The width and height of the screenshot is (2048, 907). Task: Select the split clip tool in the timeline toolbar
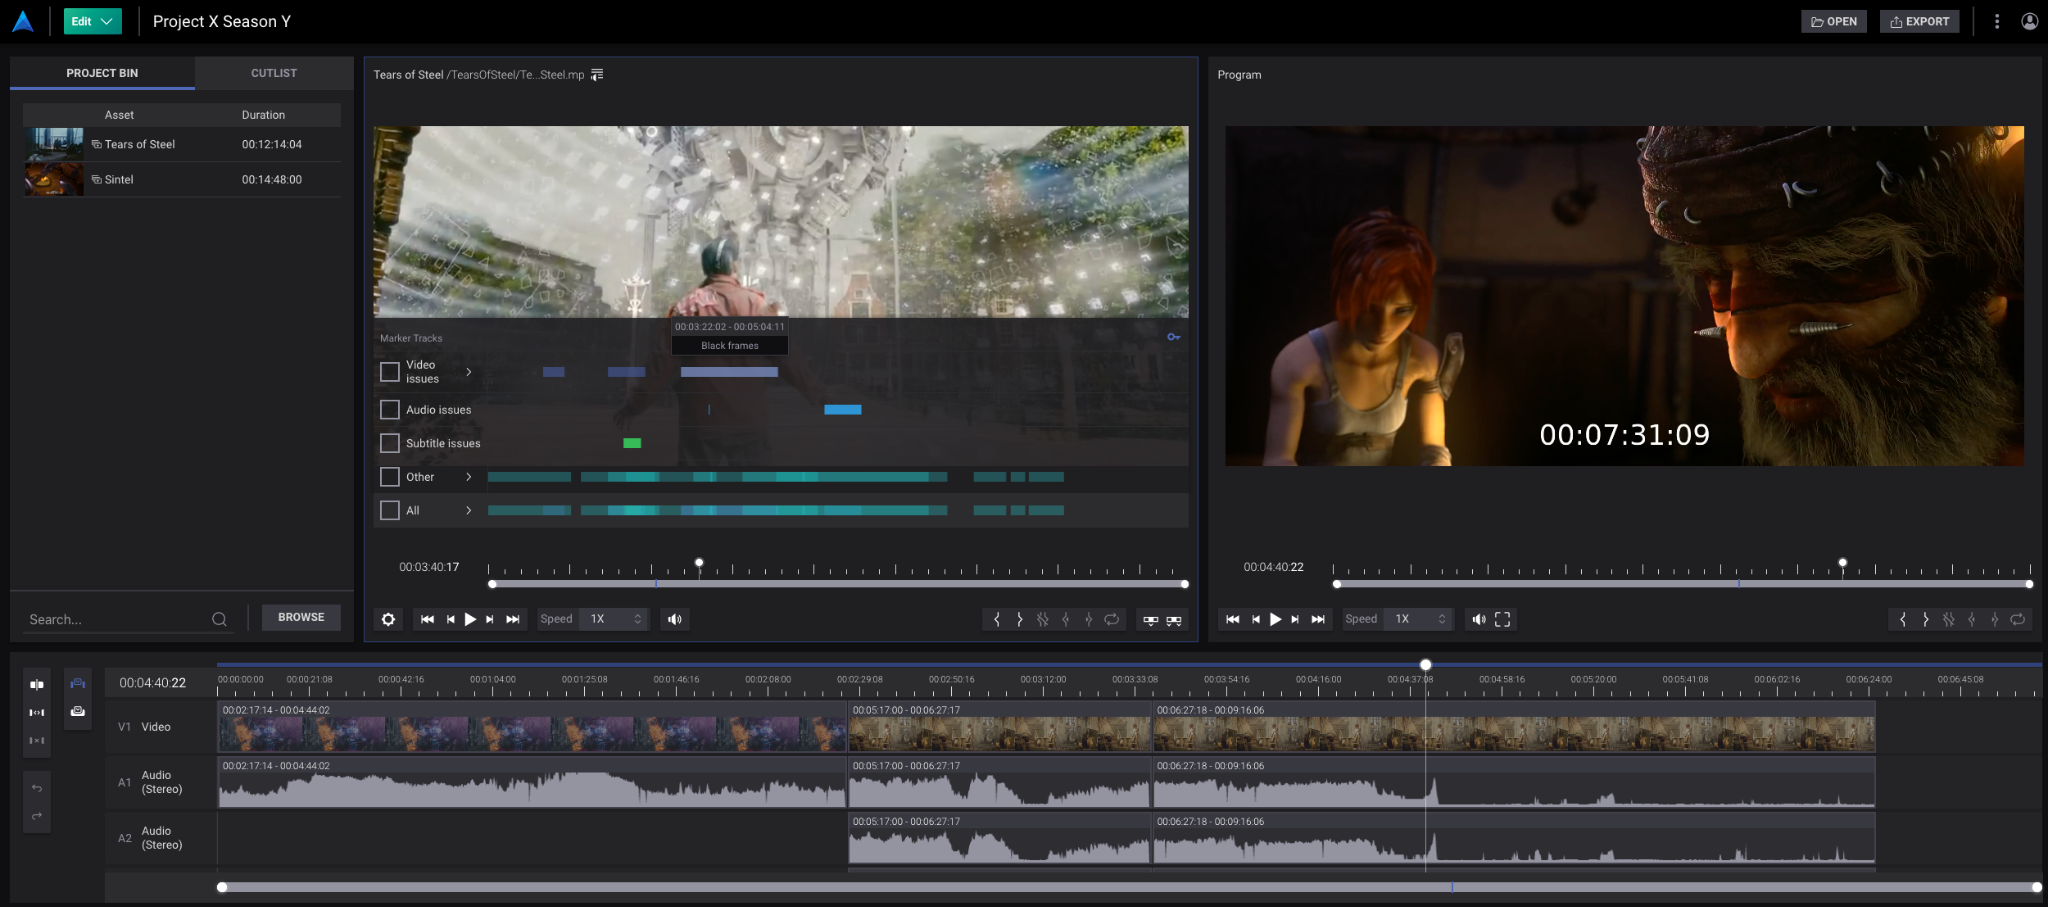pyautogui.click(x=37, y=683)
